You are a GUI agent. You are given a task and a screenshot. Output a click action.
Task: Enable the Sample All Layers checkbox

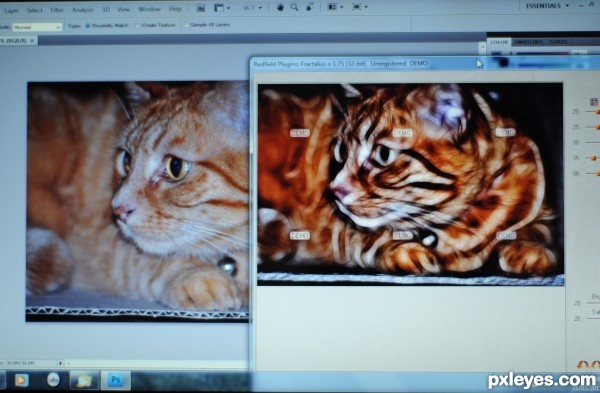coord(207,25)
